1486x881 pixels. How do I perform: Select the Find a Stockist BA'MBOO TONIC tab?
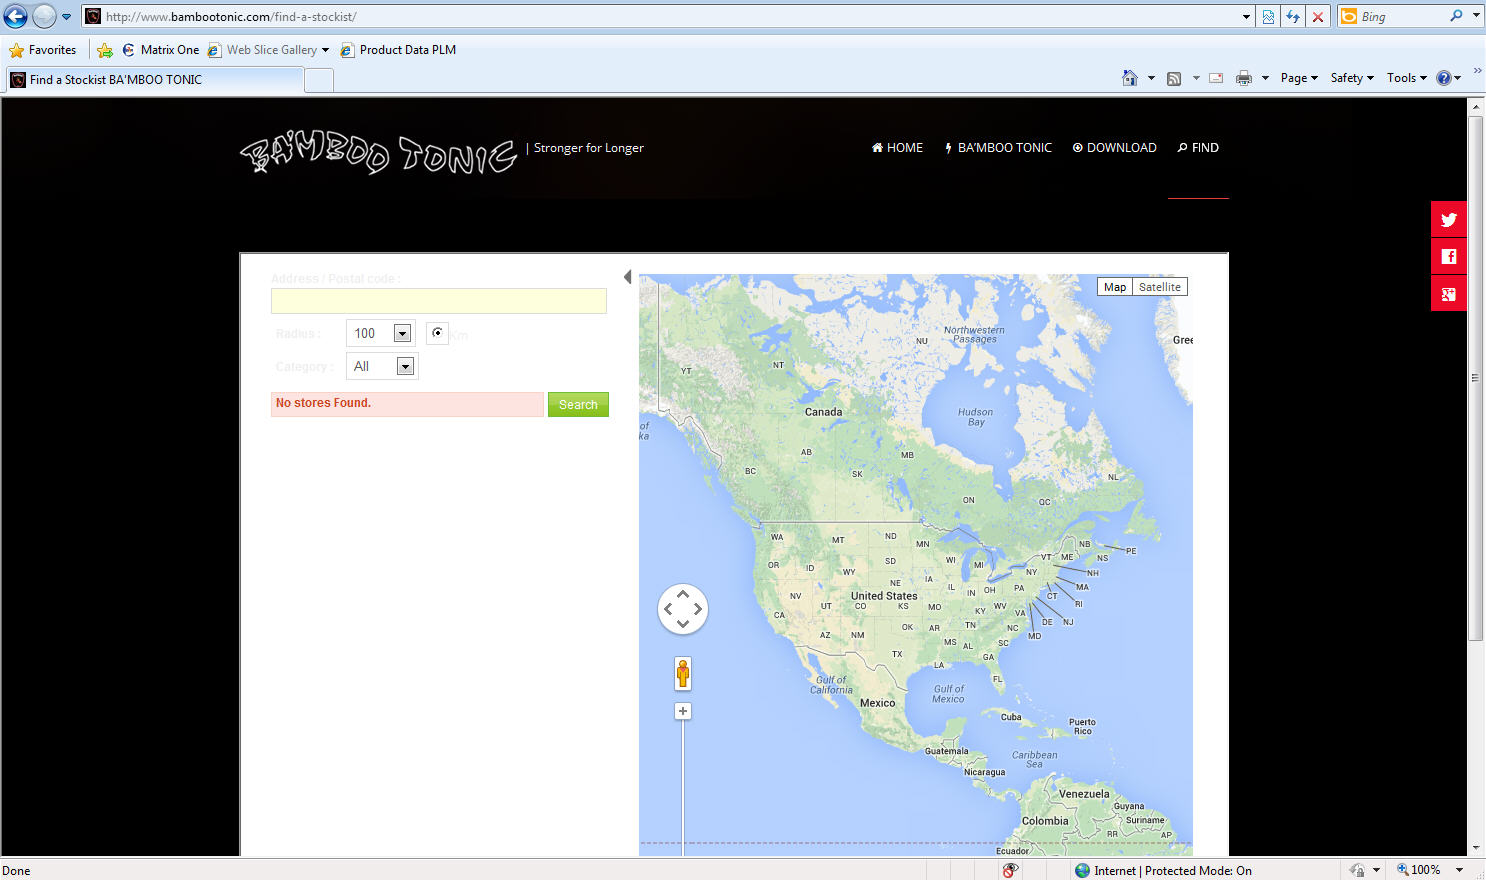pyautogui.click(x=154, y=80)
